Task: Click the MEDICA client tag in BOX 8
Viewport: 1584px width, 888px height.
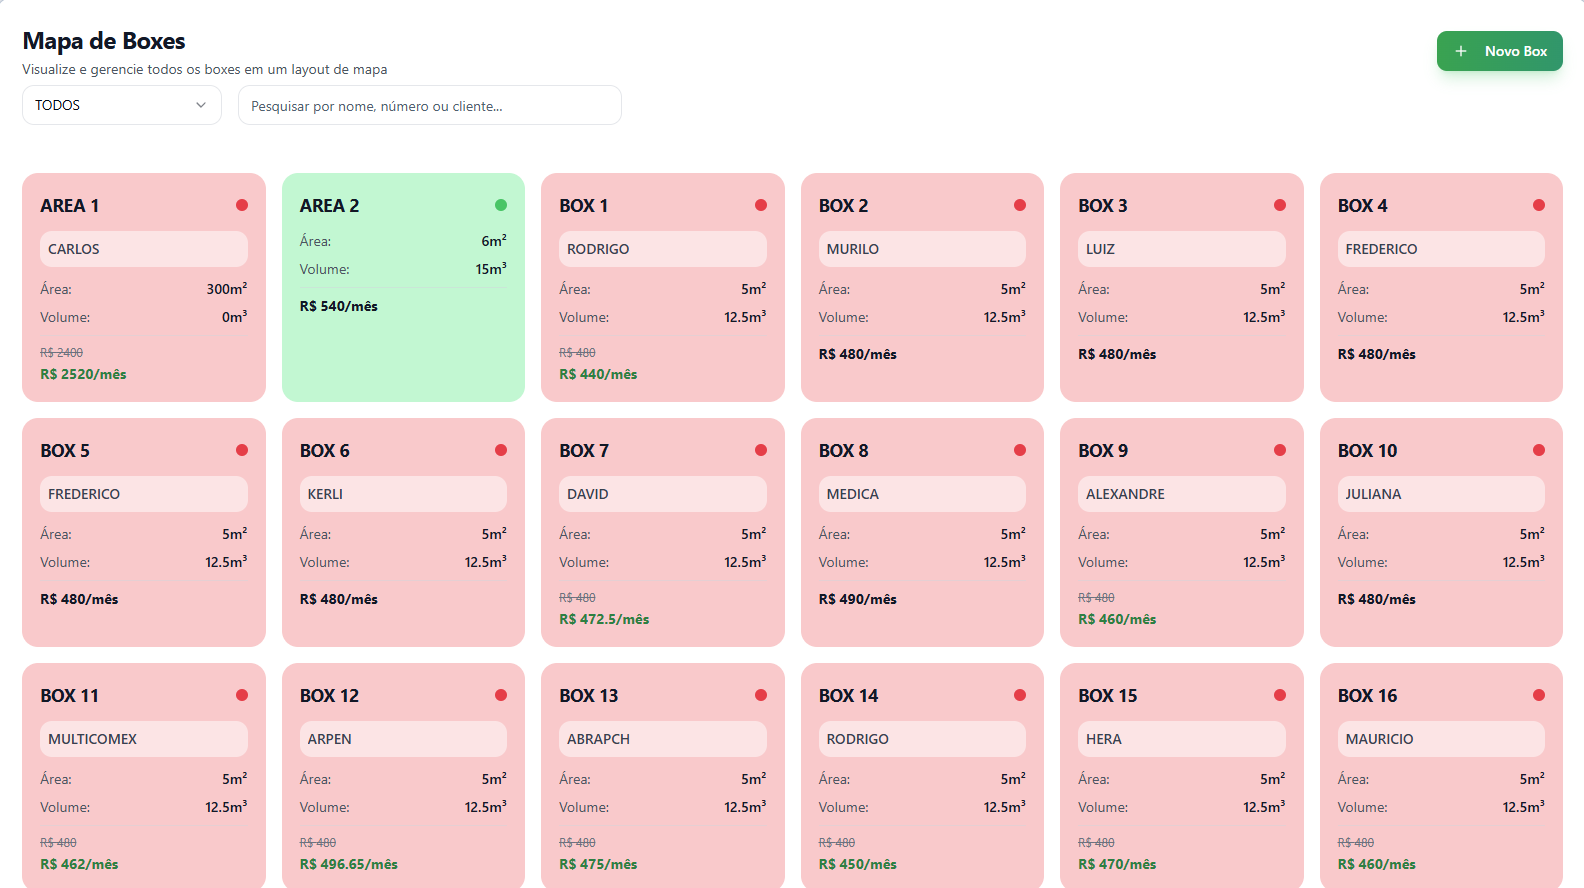Action: click(922, 494)
